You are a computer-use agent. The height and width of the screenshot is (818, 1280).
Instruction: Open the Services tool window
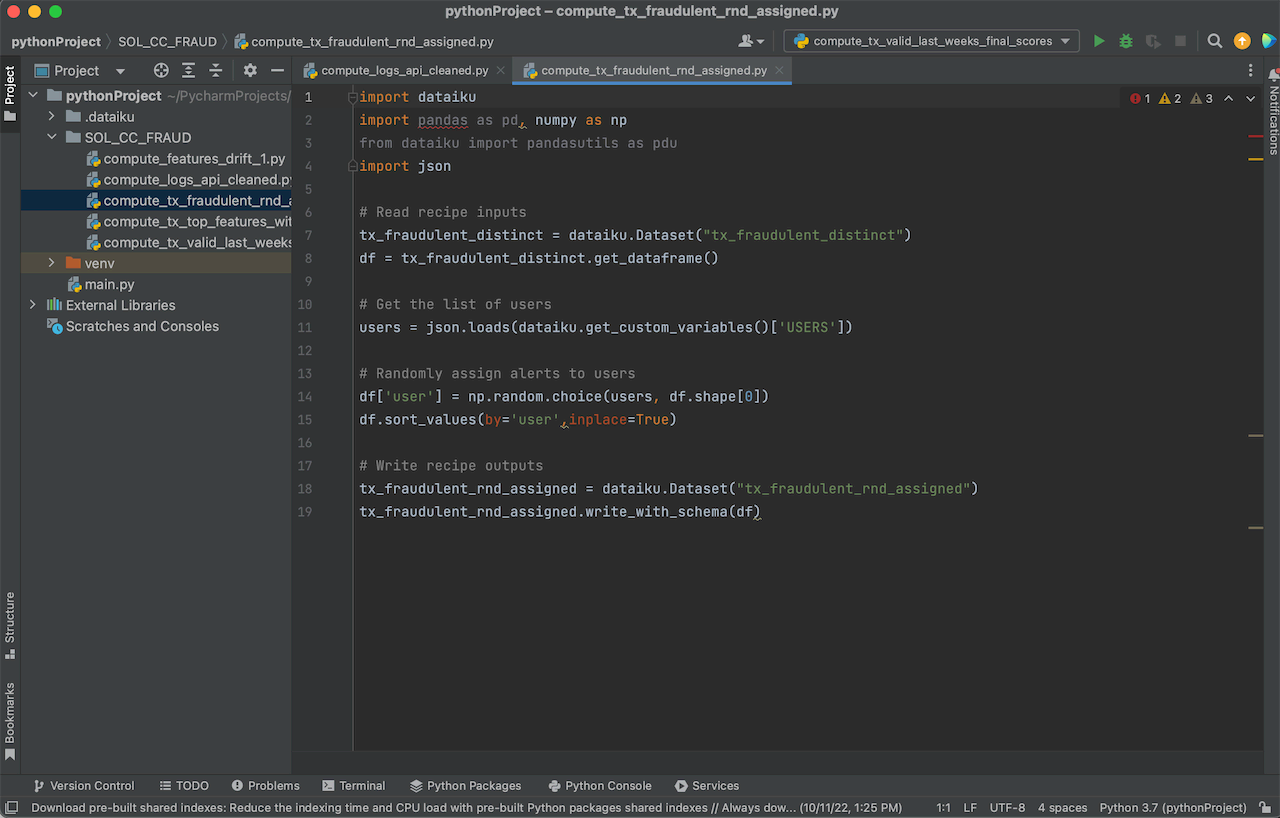tap(706, 786)
